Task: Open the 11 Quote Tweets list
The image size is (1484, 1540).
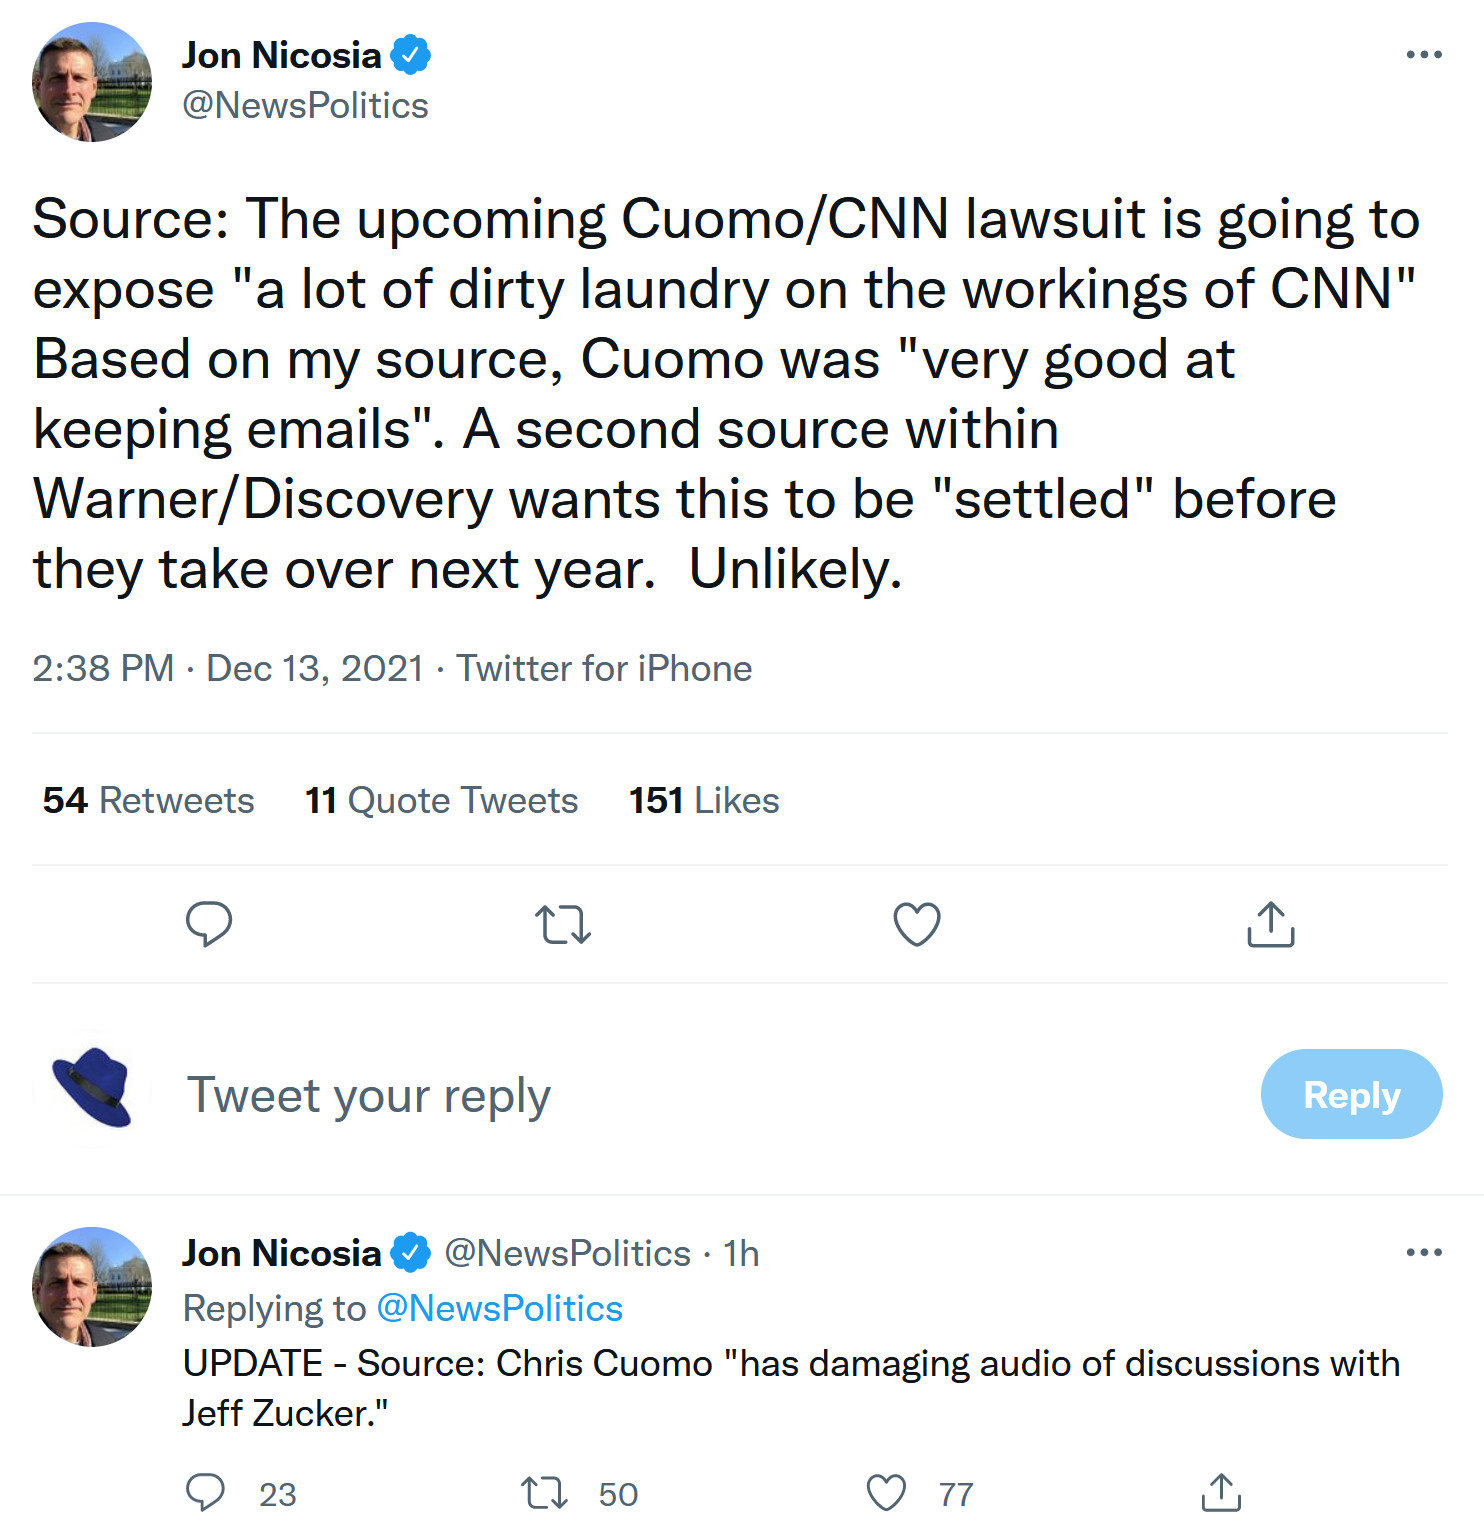Action: (x=441, y=800)
